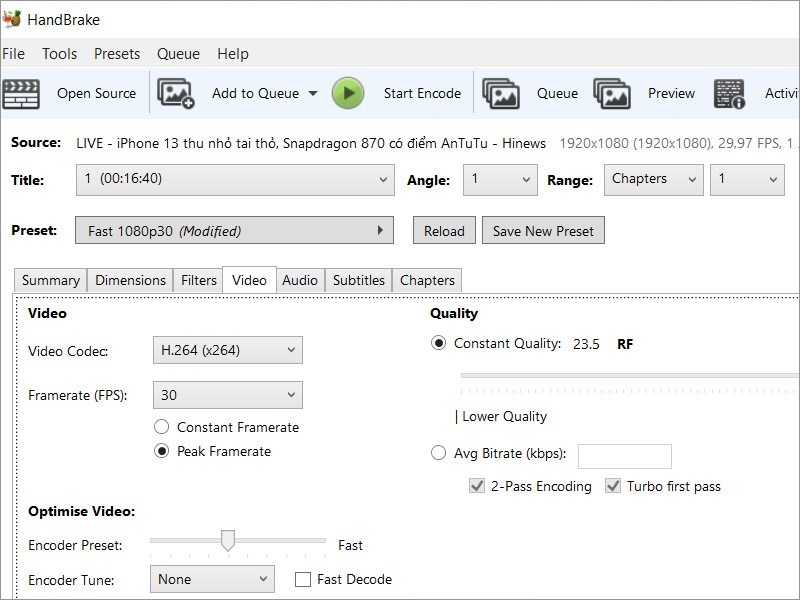This screenshot has width=800, height=600.
Task: Select Peak Framerate radio button
Action: (162, 451)
